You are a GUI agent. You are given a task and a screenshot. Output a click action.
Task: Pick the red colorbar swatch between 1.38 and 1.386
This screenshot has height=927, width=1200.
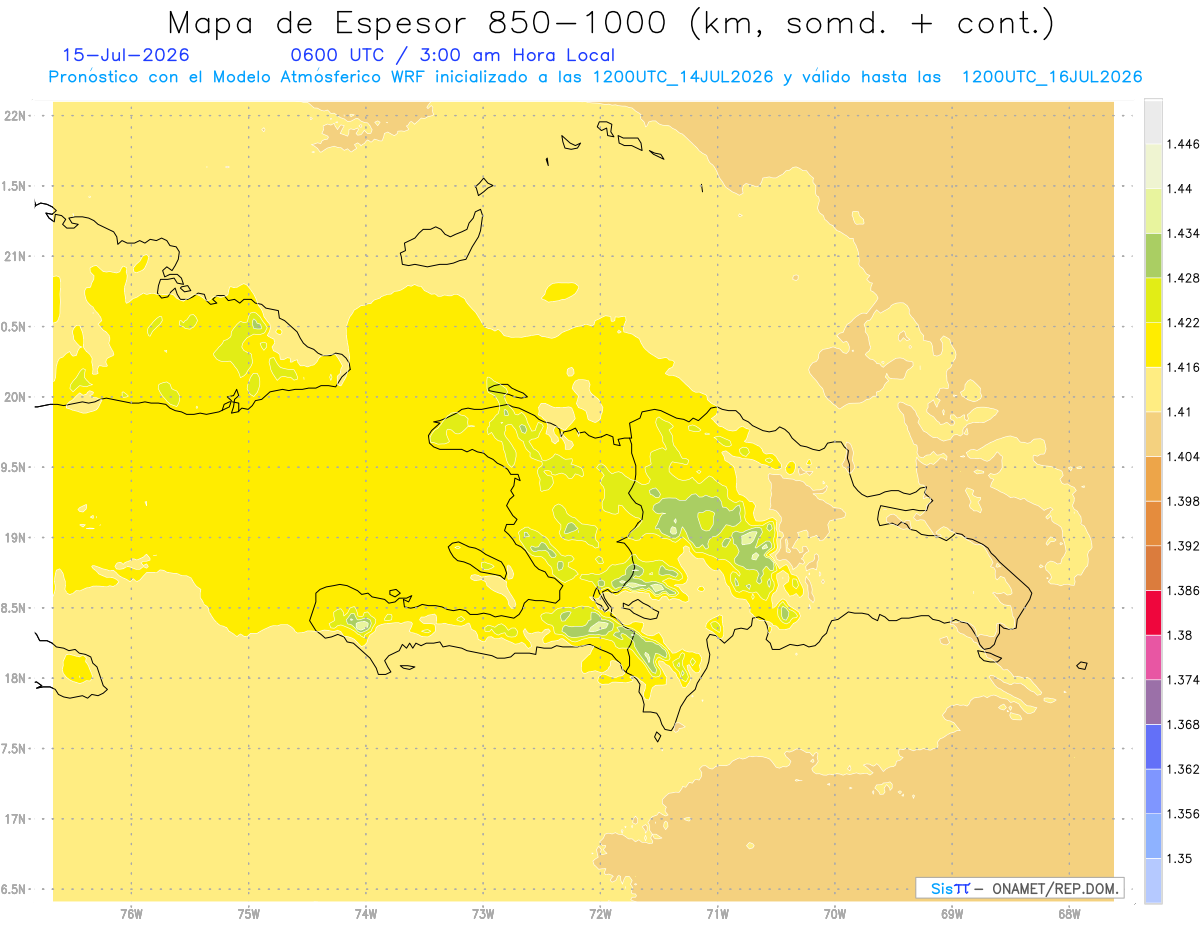point(1153,613)
